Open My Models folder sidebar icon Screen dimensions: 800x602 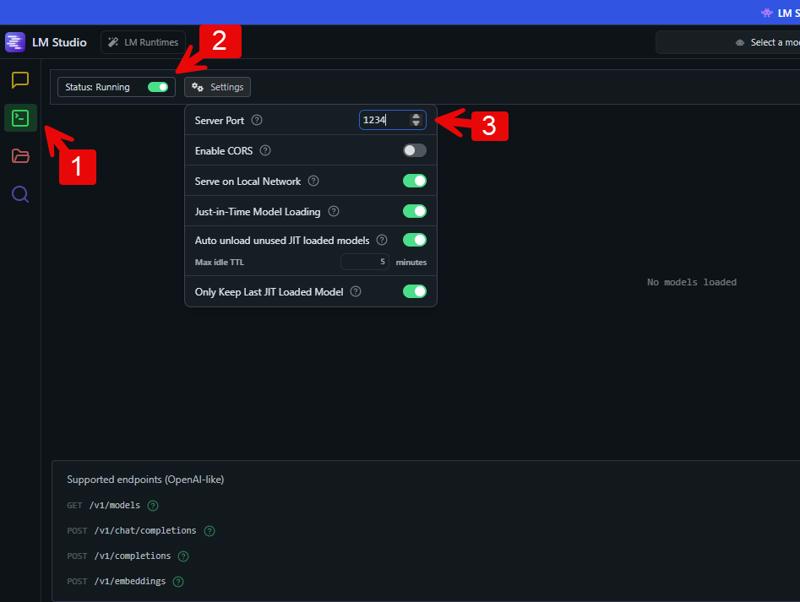click(20, 156)
